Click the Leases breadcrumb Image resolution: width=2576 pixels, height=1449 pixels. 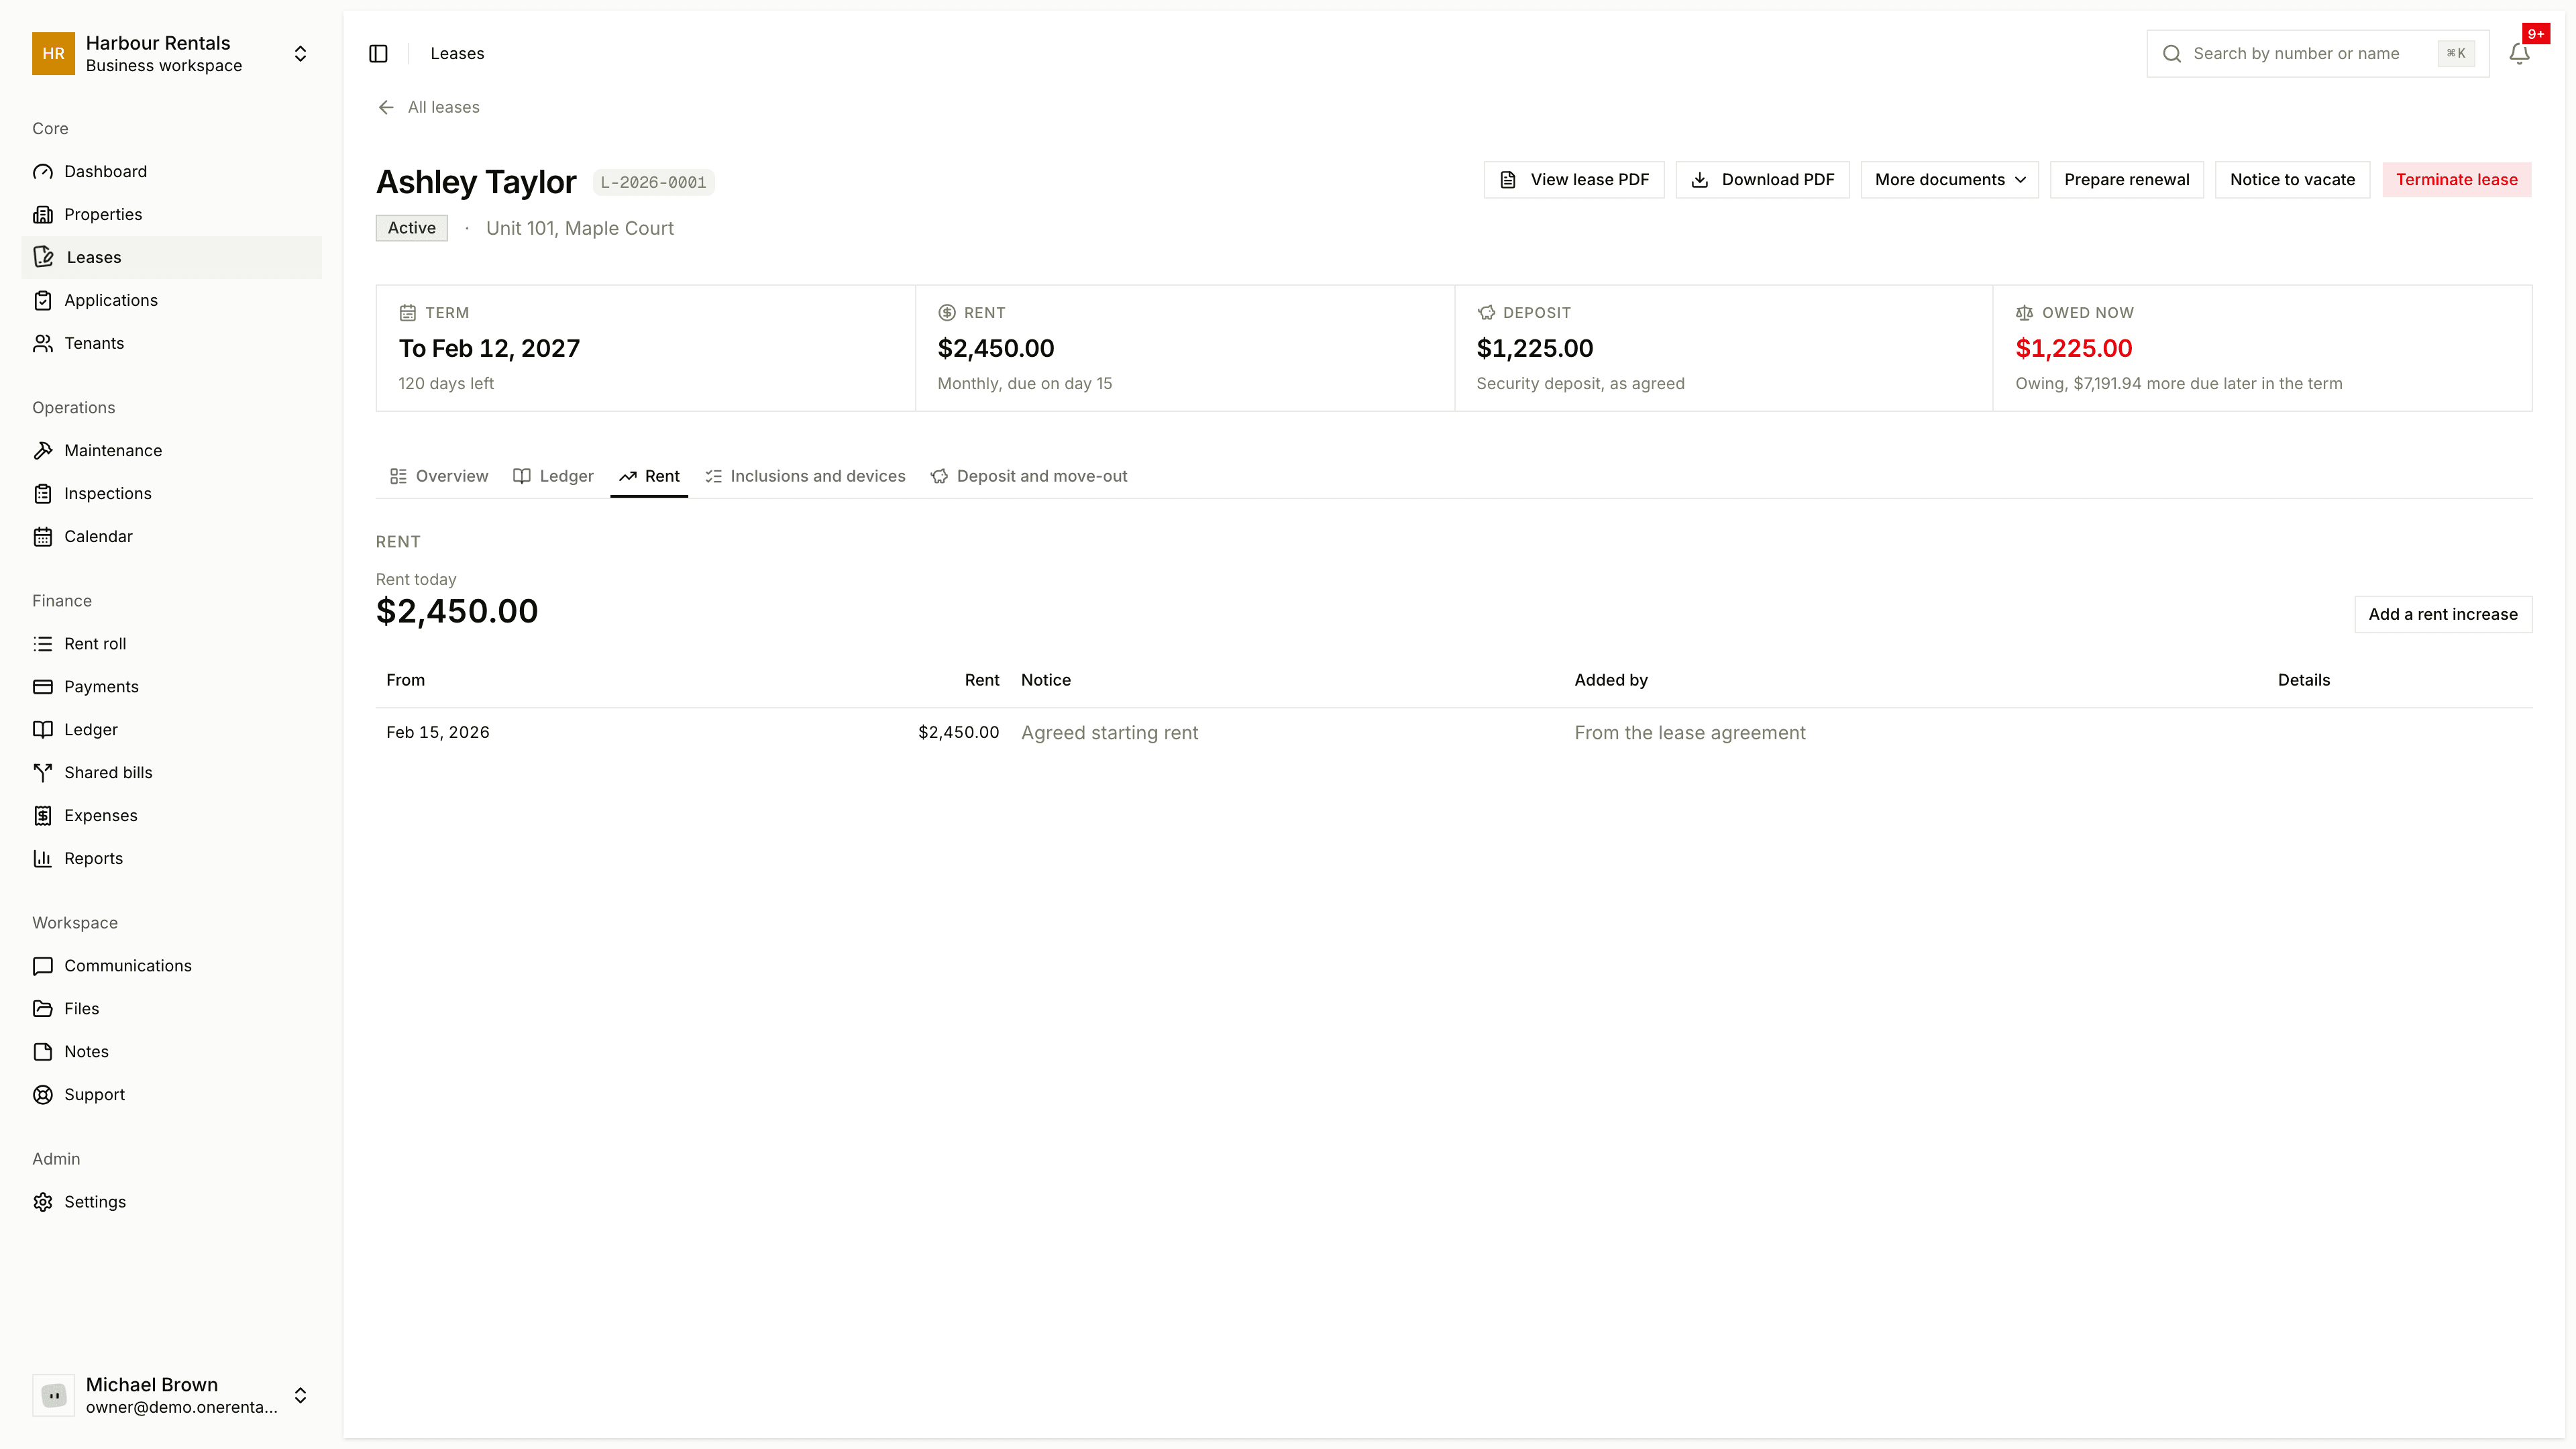click(457, 54)
